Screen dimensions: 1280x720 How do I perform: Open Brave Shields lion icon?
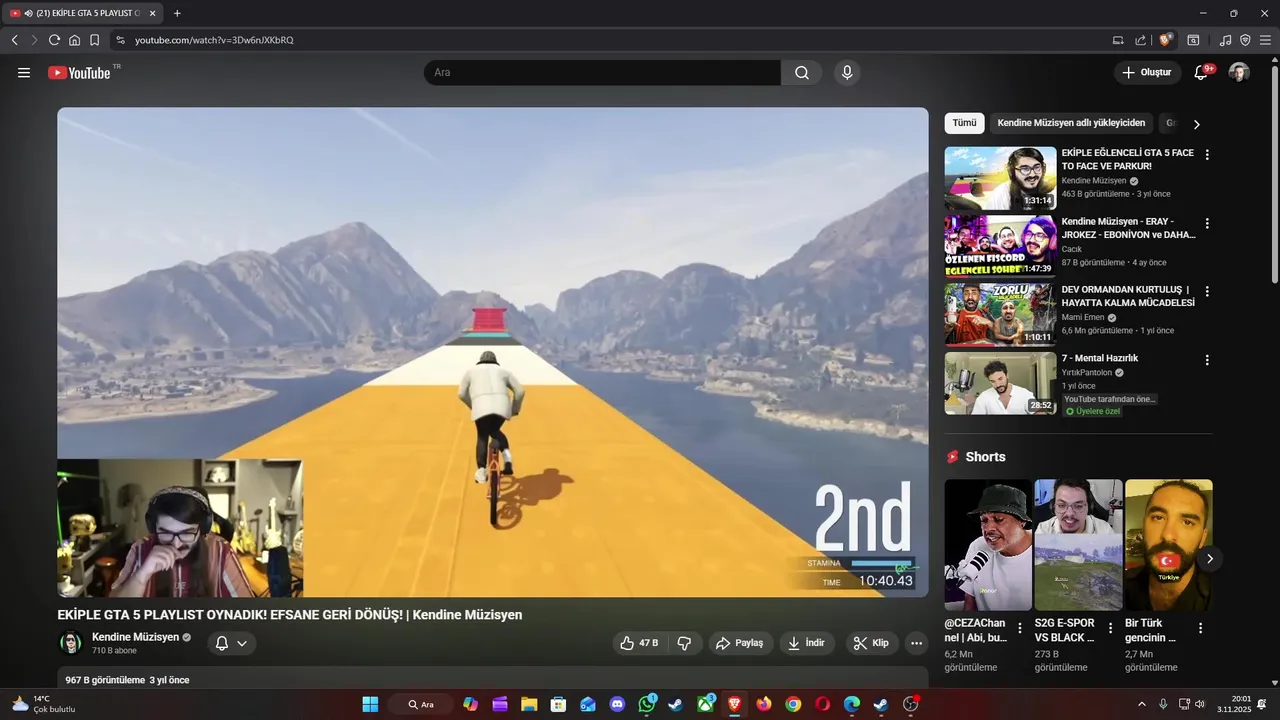tap(1166, 40)
